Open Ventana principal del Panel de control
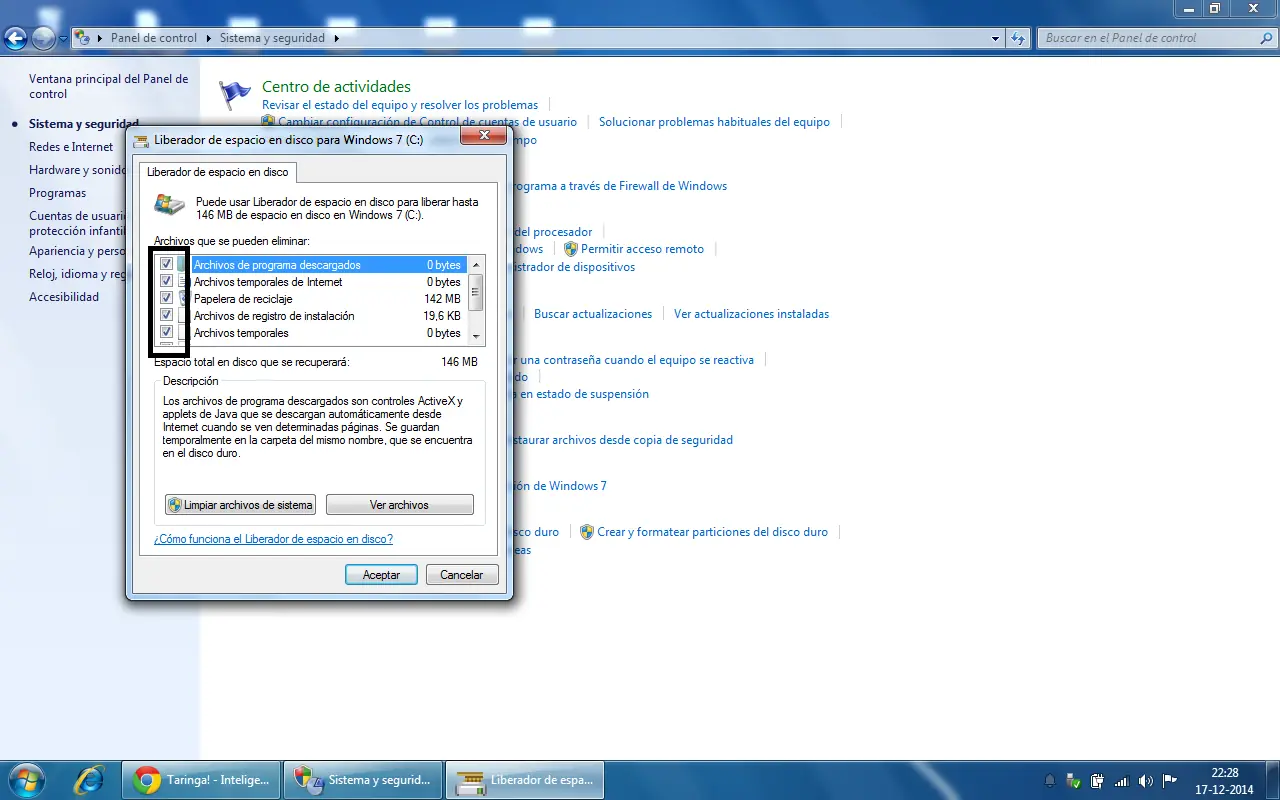This screenshot has height=800, width=1280. pos(109,86)
